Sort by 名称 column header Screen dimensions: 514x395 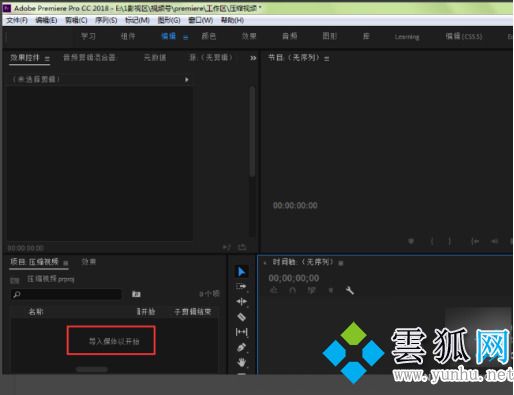tap(36, 312)
